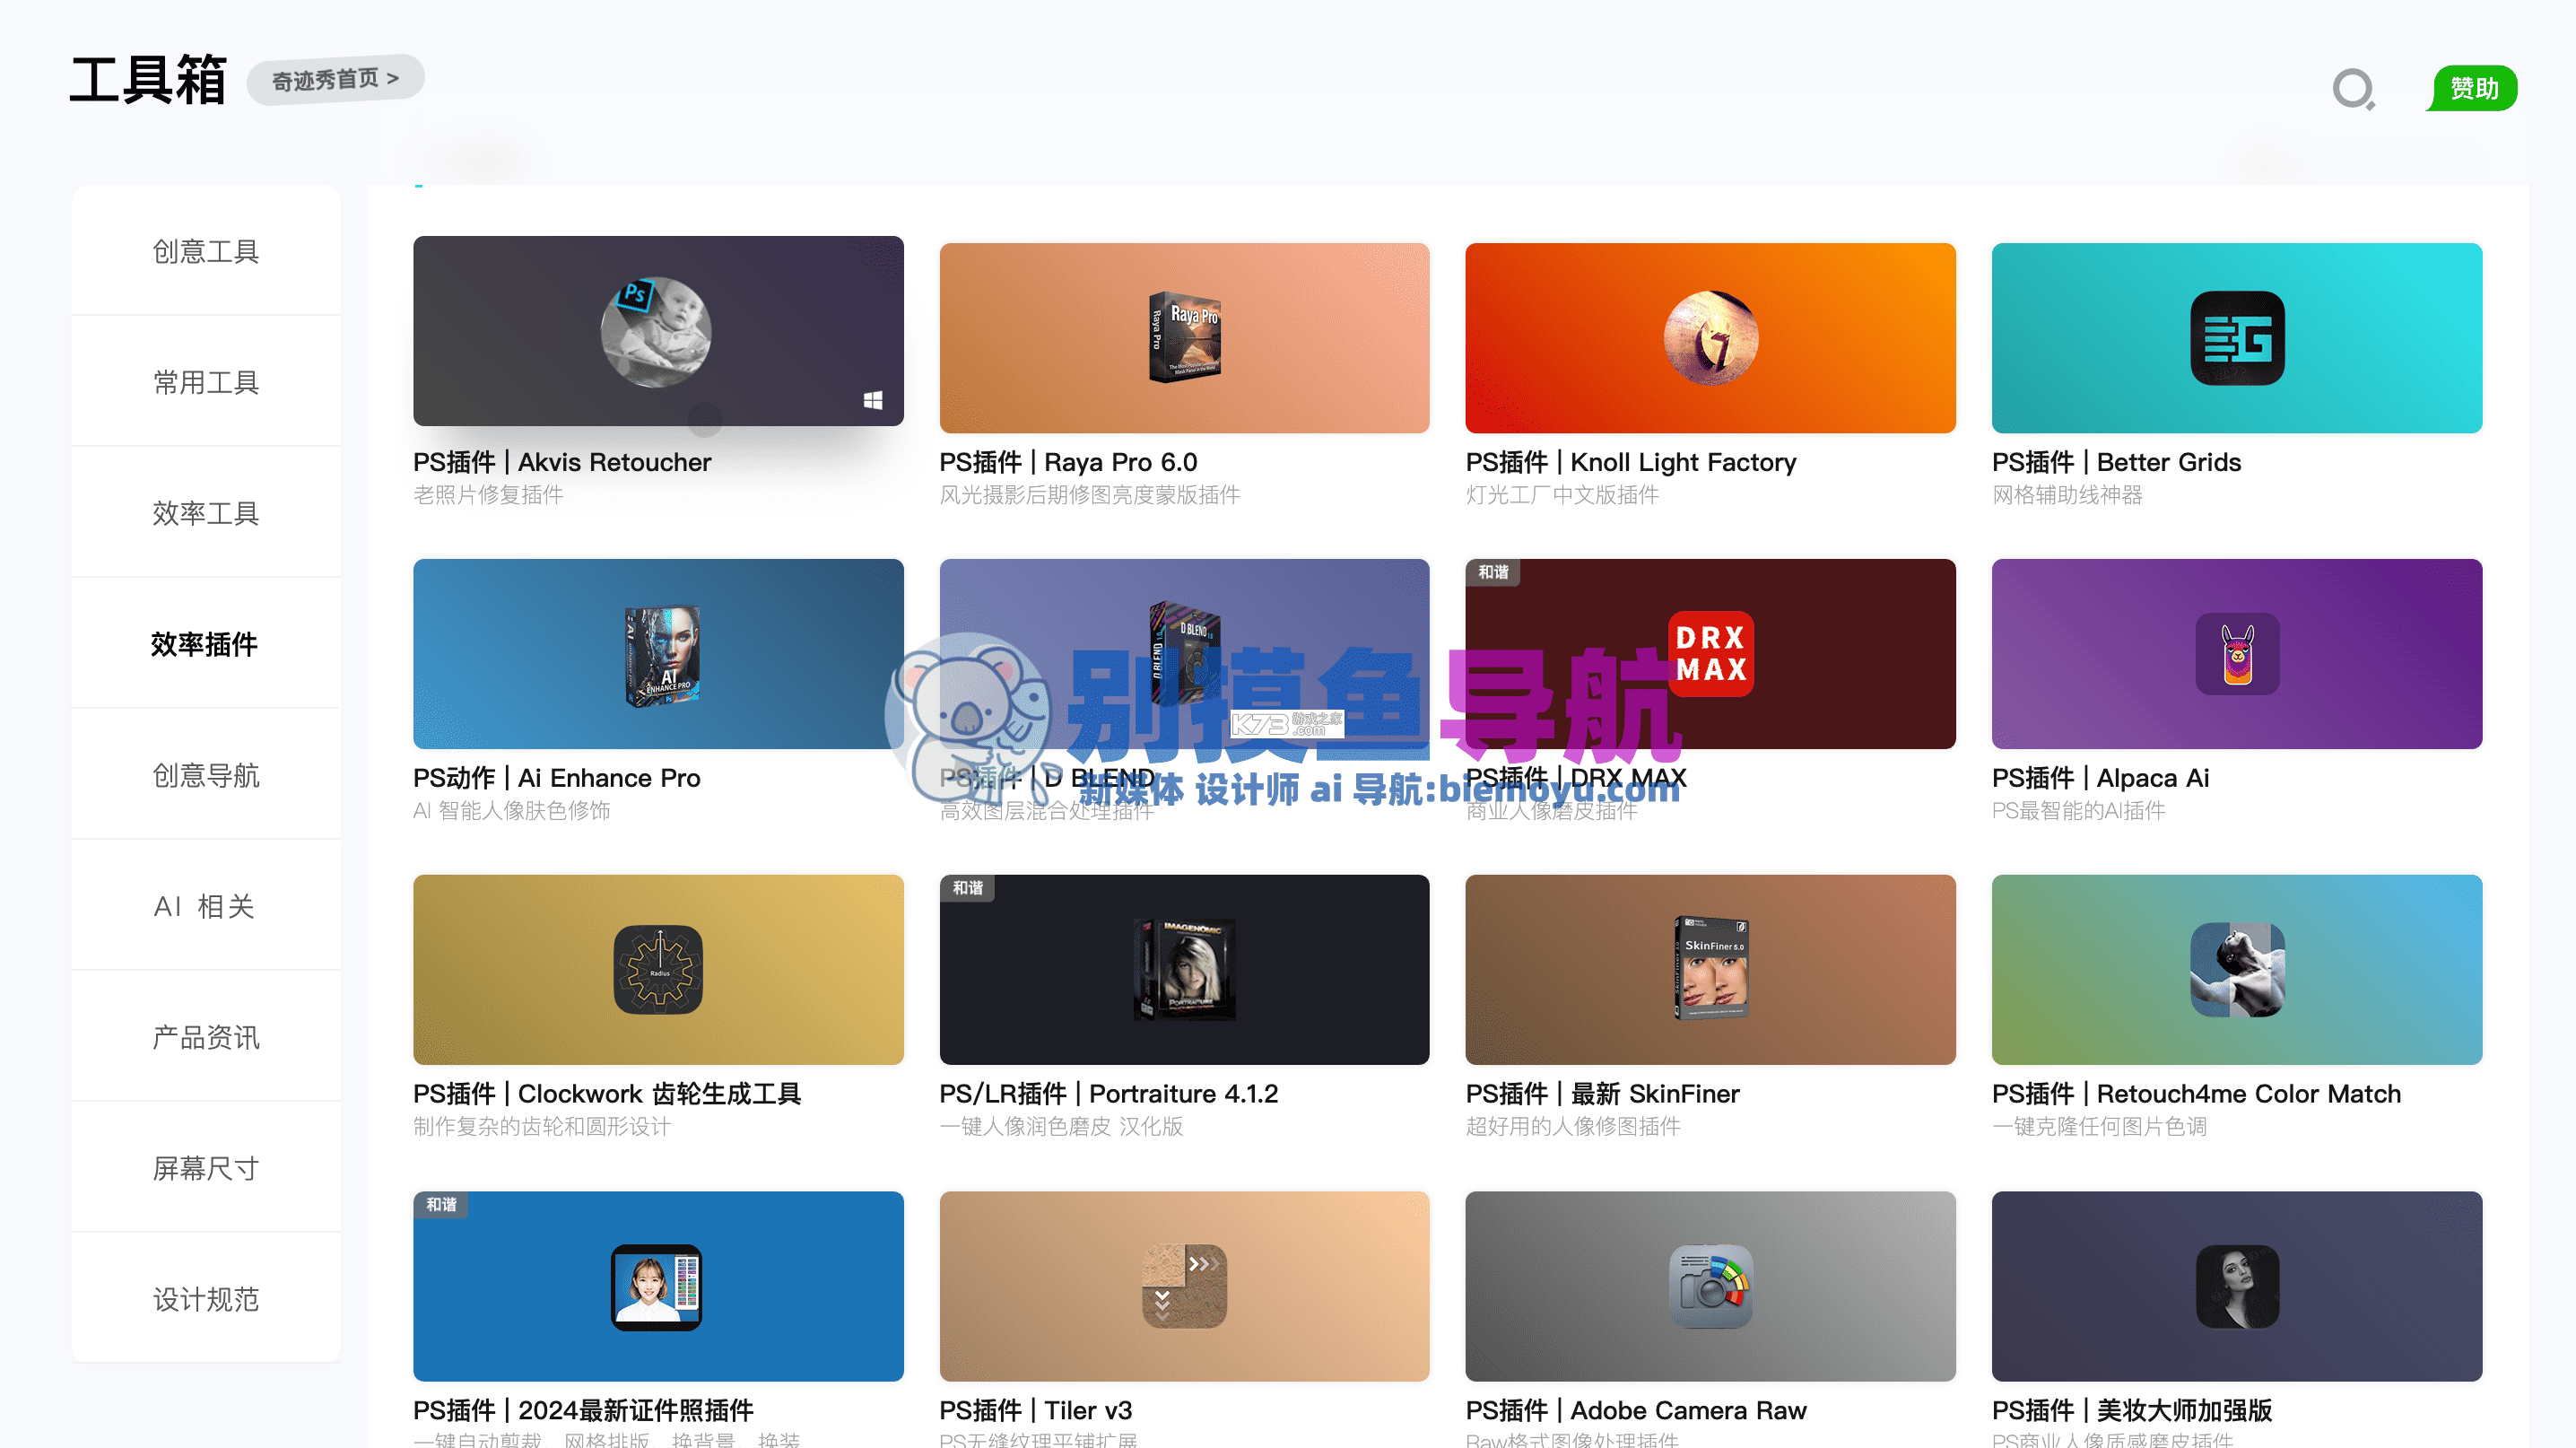This screenshot has width=2576, height=1448.
Task: Open the search magnifier icon
Action: (2353, 89)
